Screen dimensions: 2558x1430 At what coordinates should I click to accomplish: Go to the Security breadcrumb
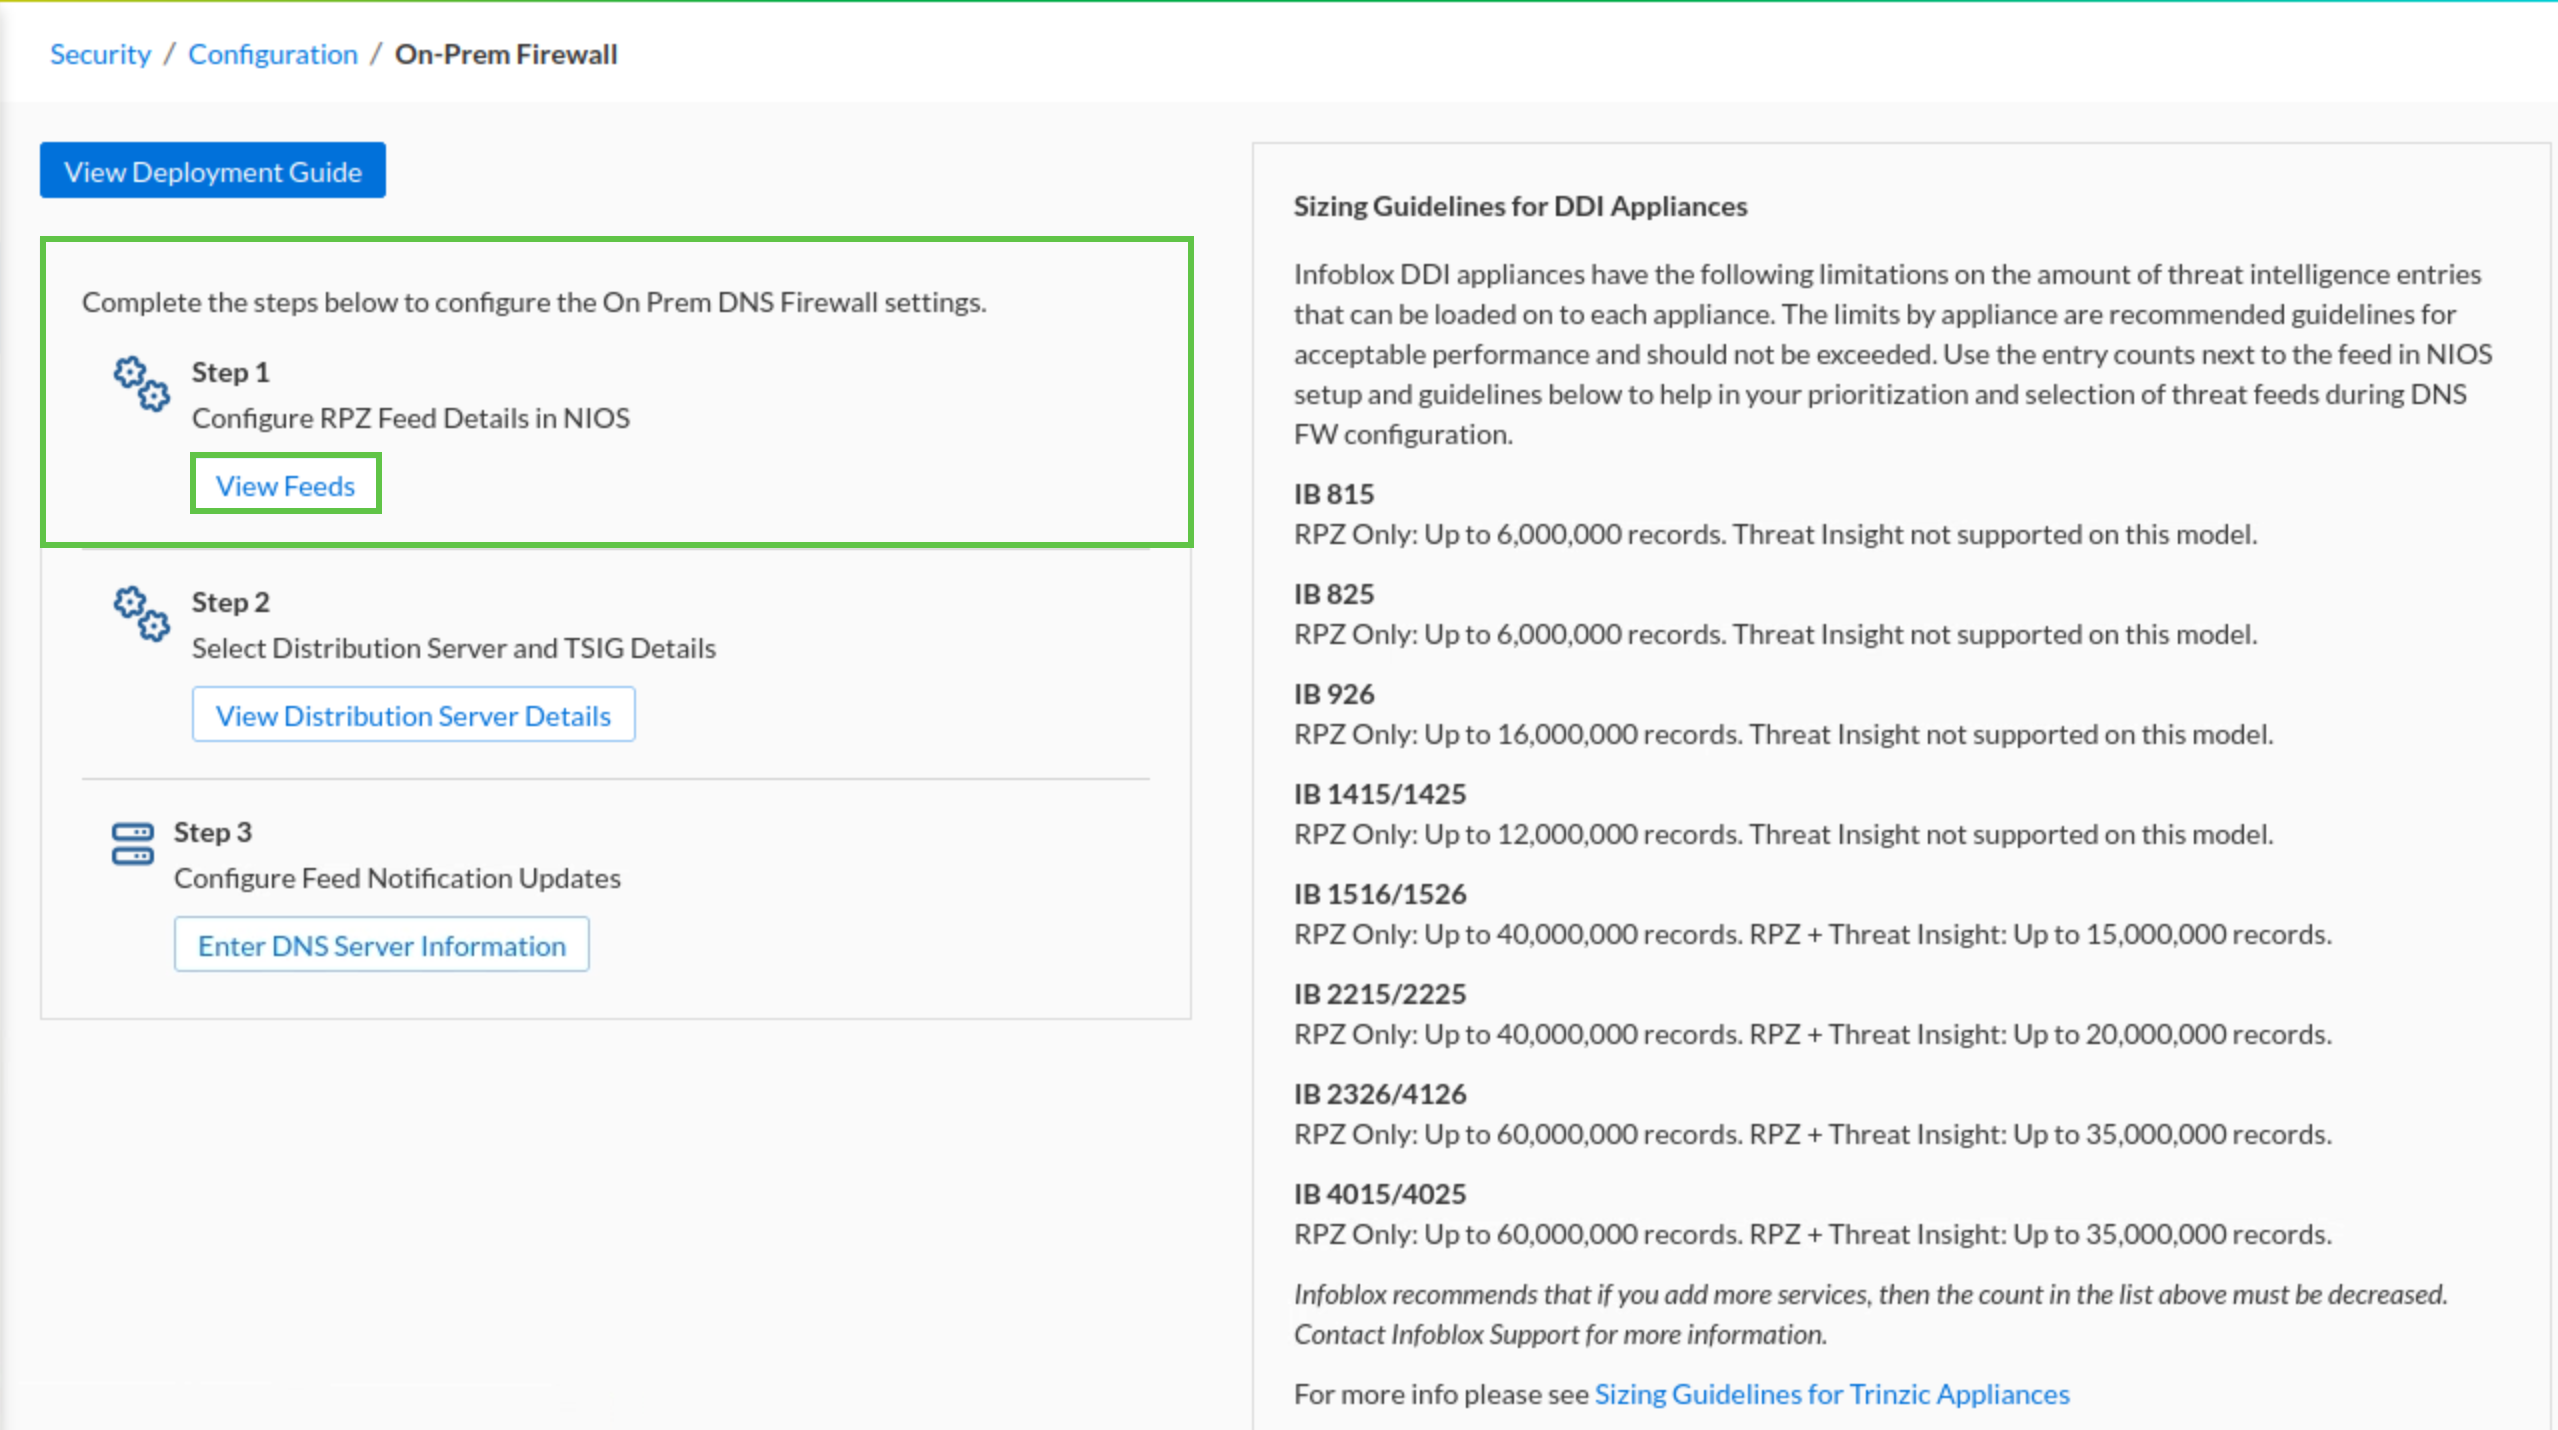100,54
